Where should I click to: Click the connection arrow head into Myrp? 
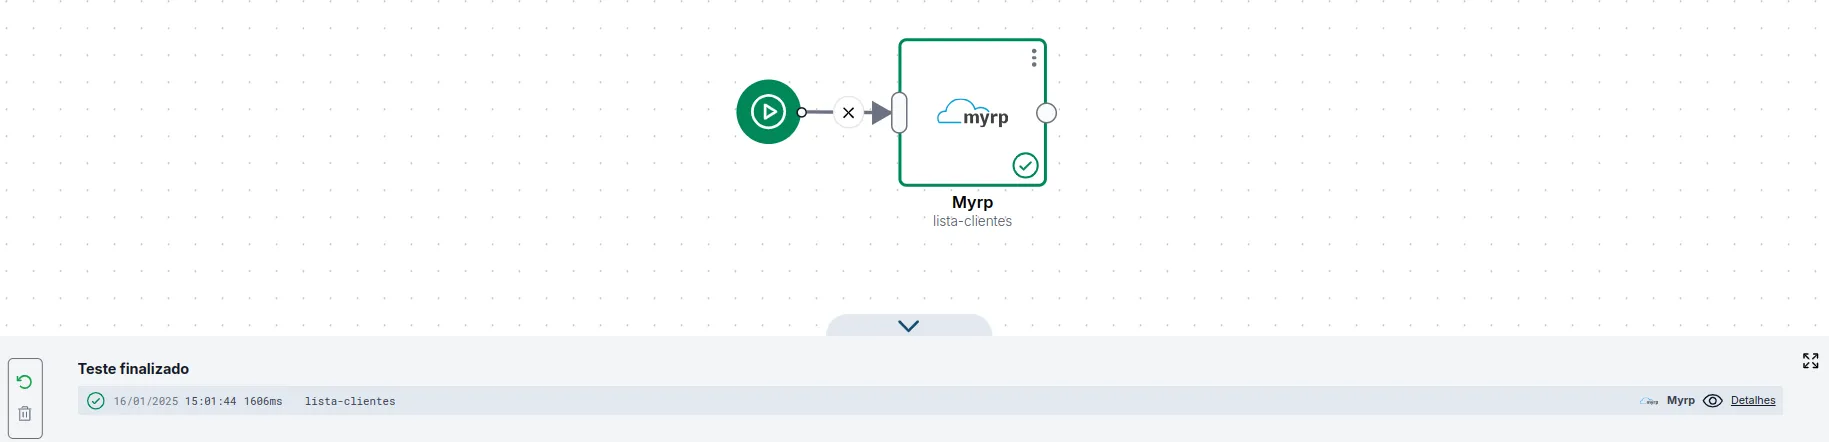(880, 113)
